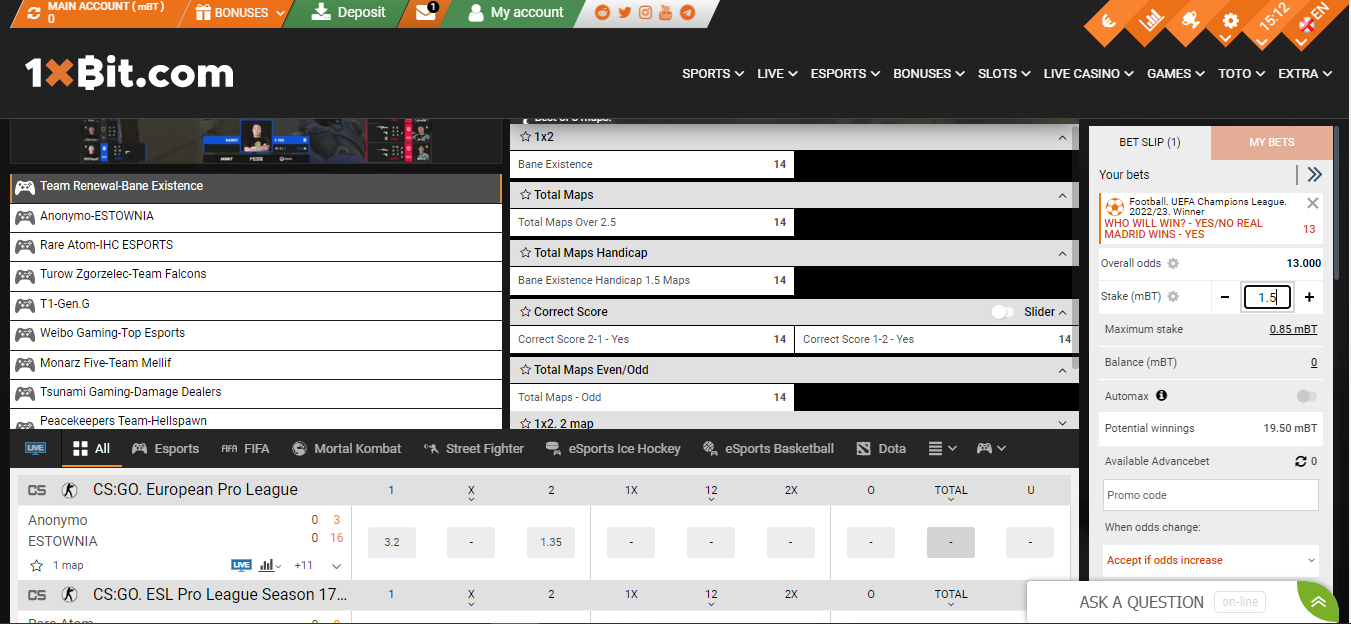Star the Total Maps market
The height and width of the screenshot is (624, 1351).
pos(525,195)
